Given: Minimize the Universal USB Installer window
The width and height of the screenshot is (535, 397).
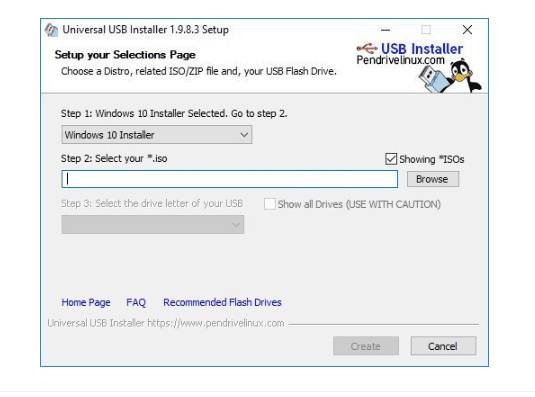Looking at the screenshot, I should point(386,30).
